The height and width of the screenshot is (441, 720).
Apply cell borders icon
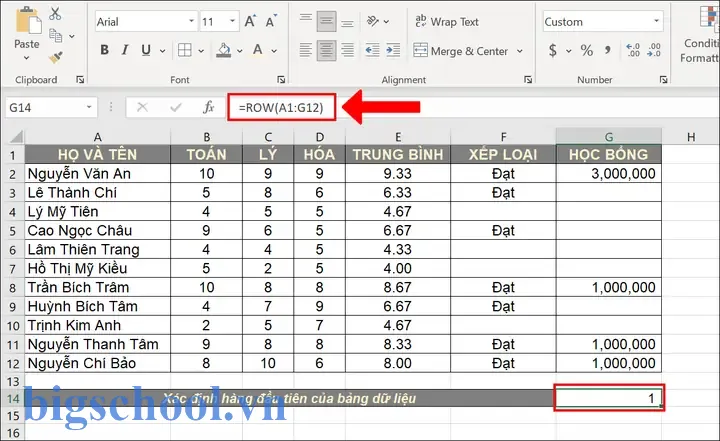(x=185, y=50)
